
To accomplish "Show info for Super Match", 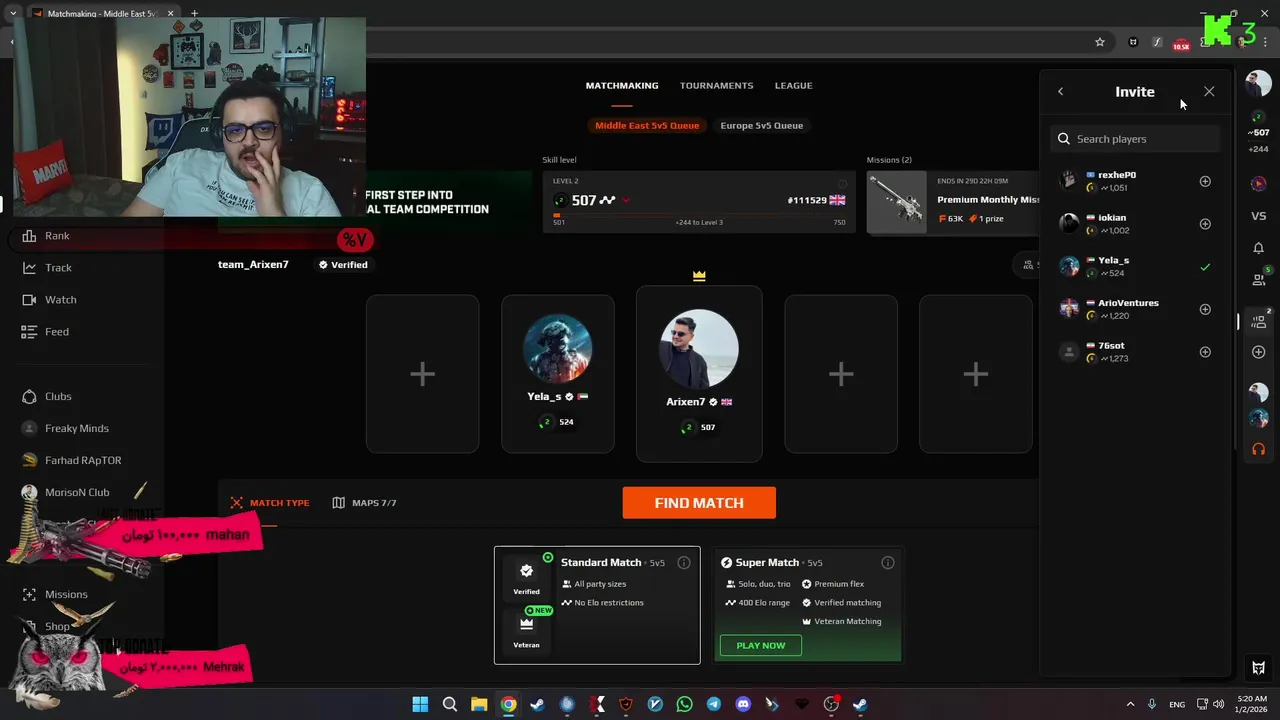I will [887, 563].
